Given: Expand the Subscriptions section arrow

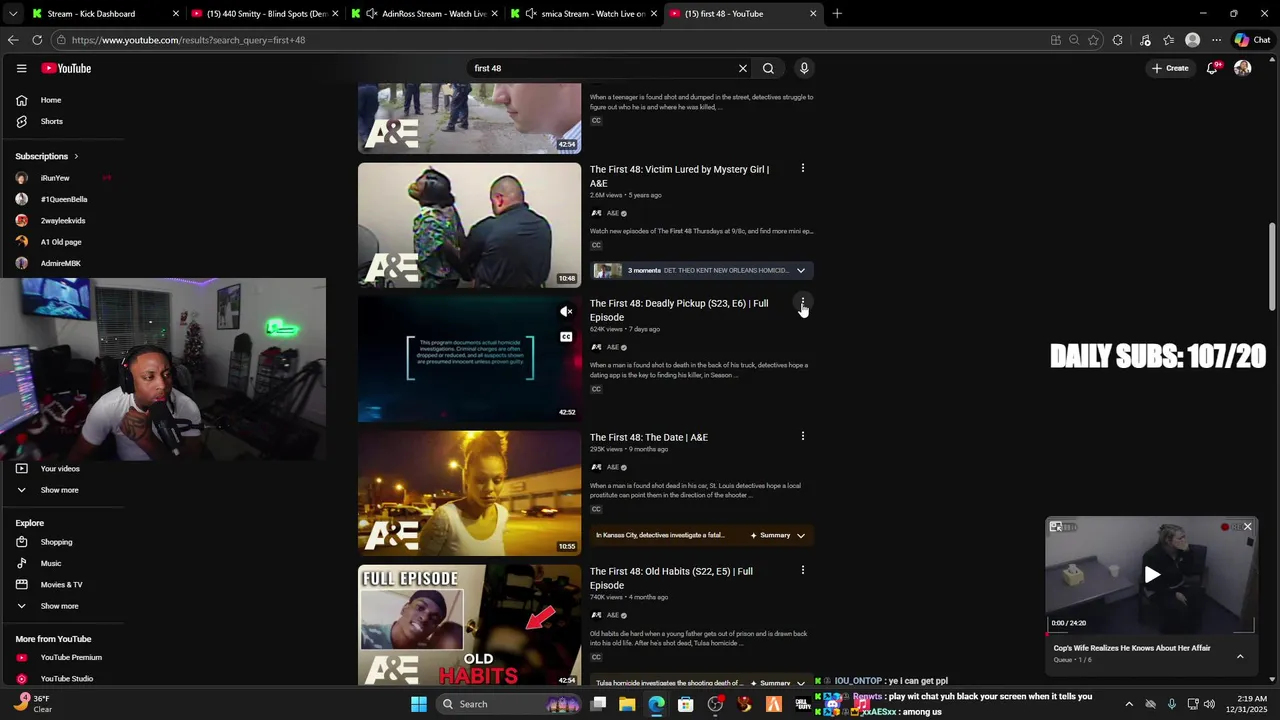Looking at the screenshot, I should (x=75, y=156).
